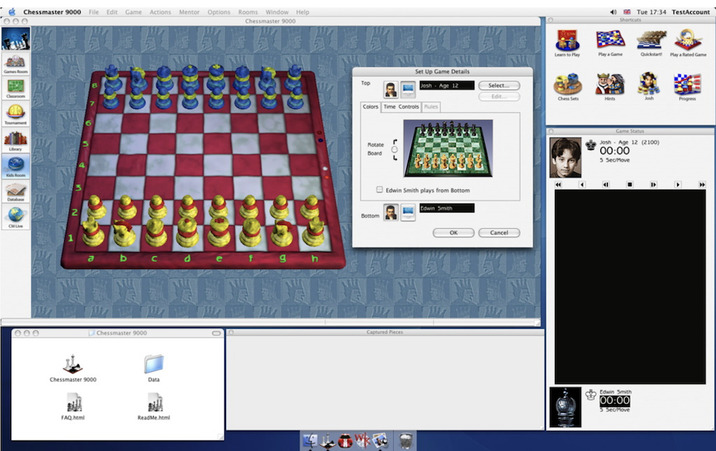Confirm game setup with OK
Screen dimensions: 716x451
[453, 232]
